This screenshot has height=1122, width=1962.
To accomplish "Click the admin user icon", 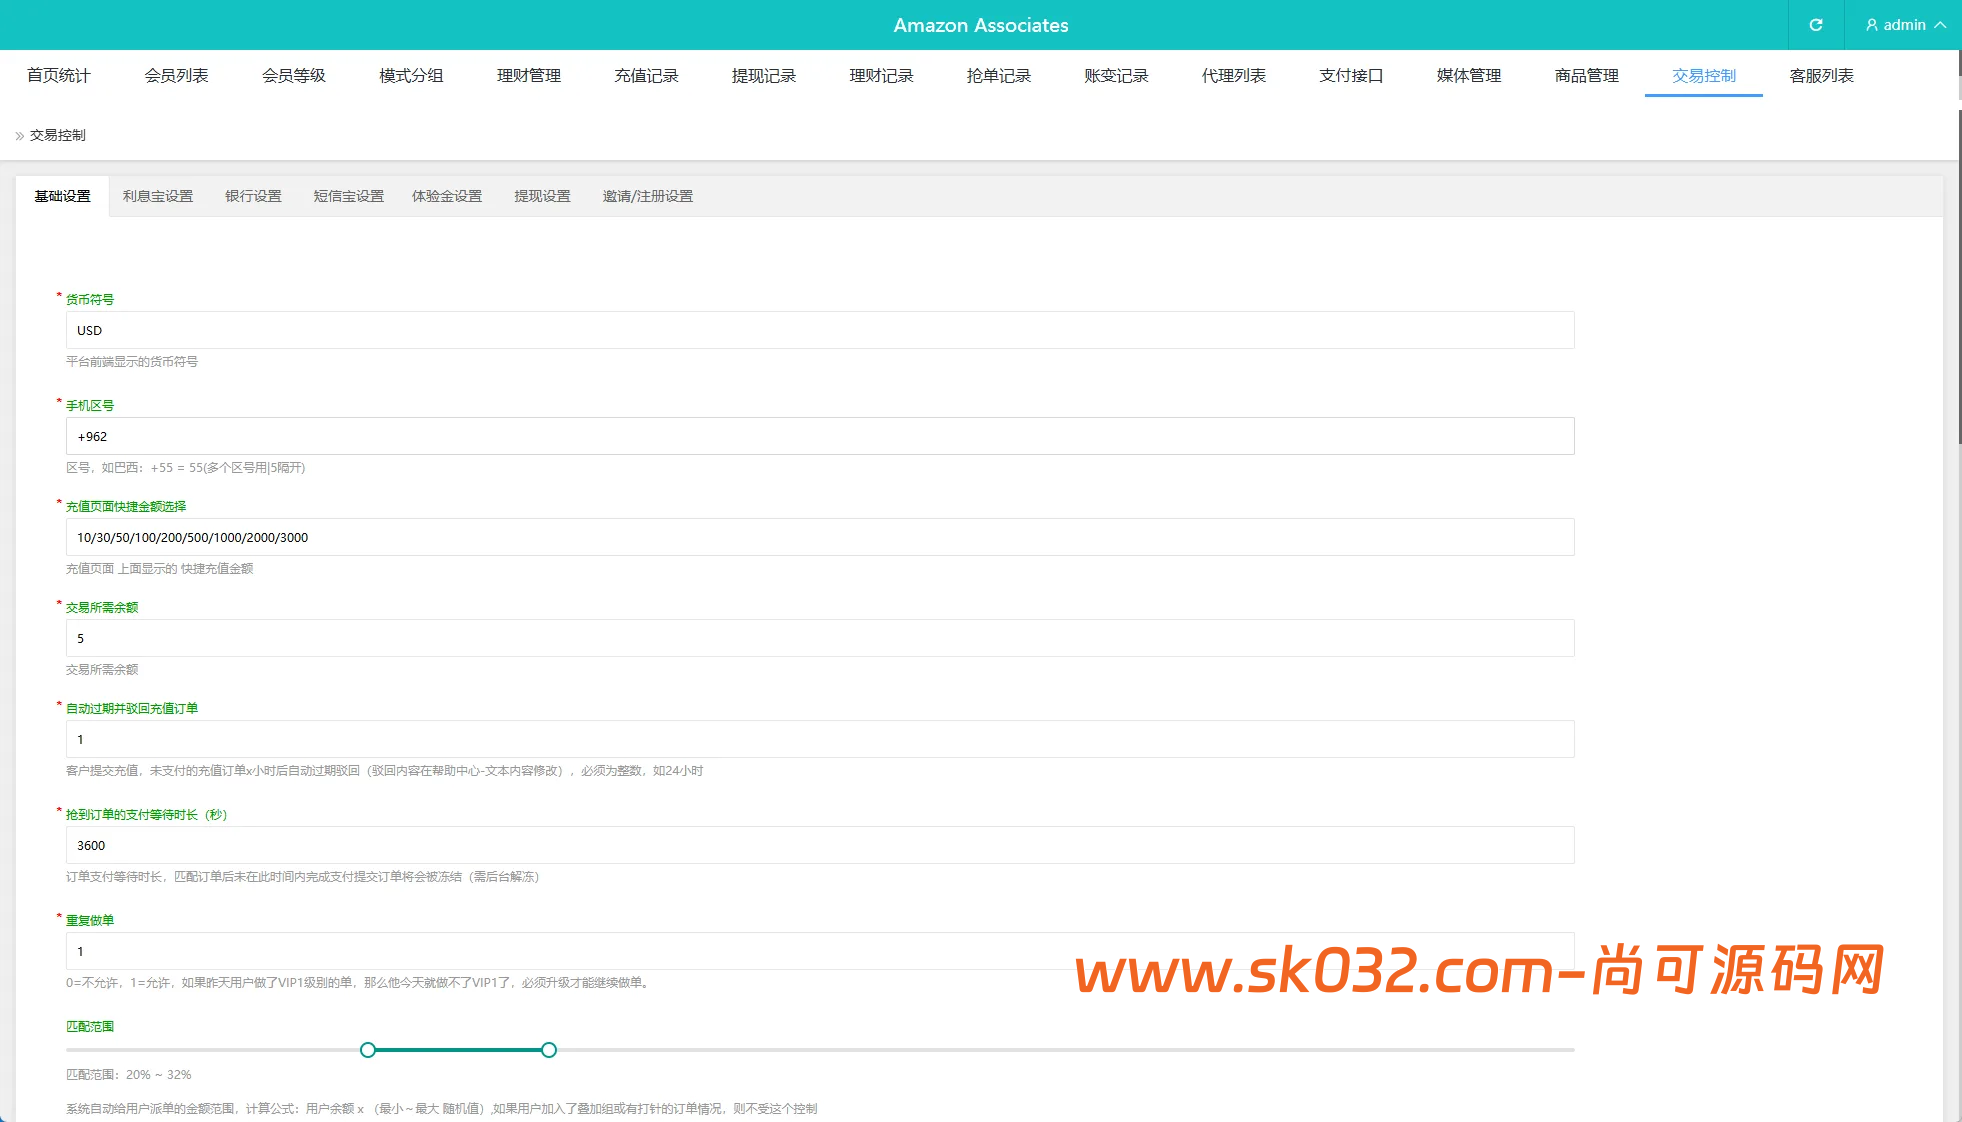I will point(1871,25).
